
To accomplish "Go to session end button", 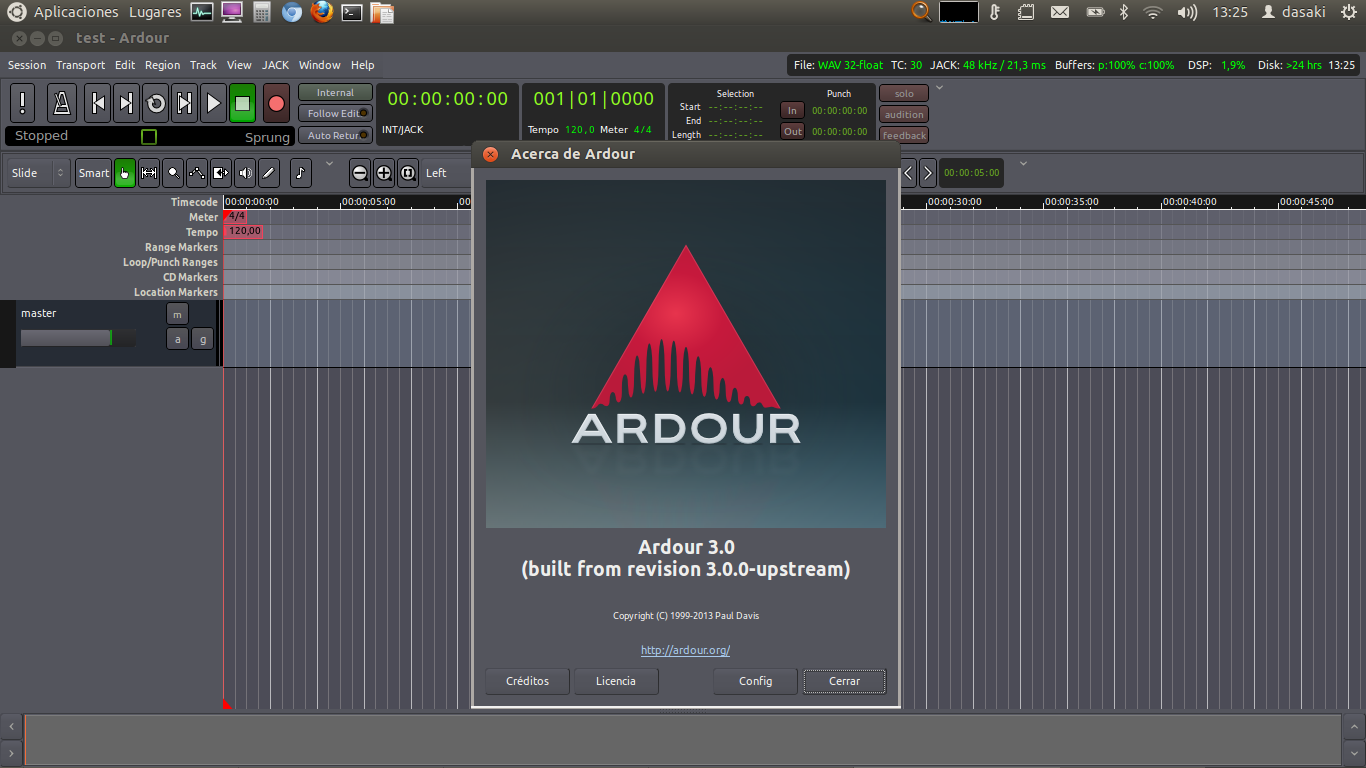I will coord(126,103).
